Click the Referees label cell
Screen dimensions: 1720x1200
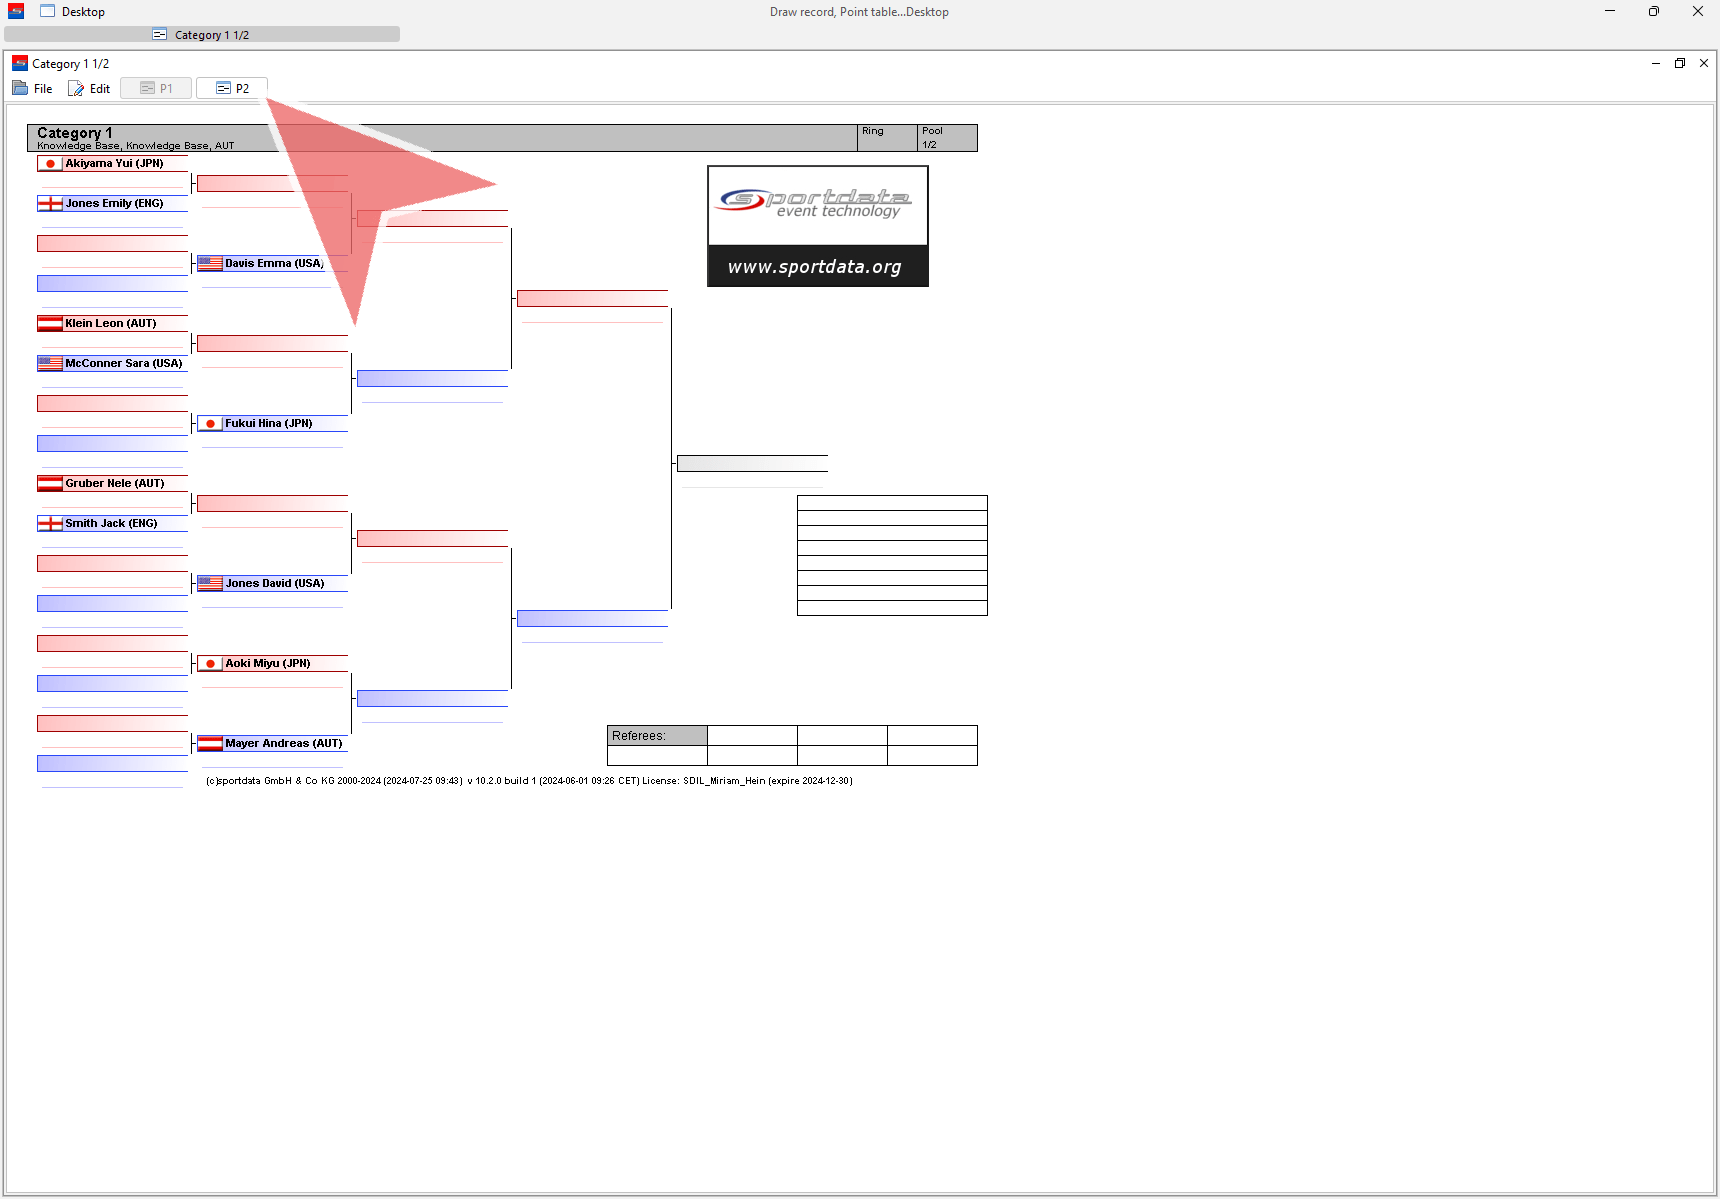pos(657,736)
